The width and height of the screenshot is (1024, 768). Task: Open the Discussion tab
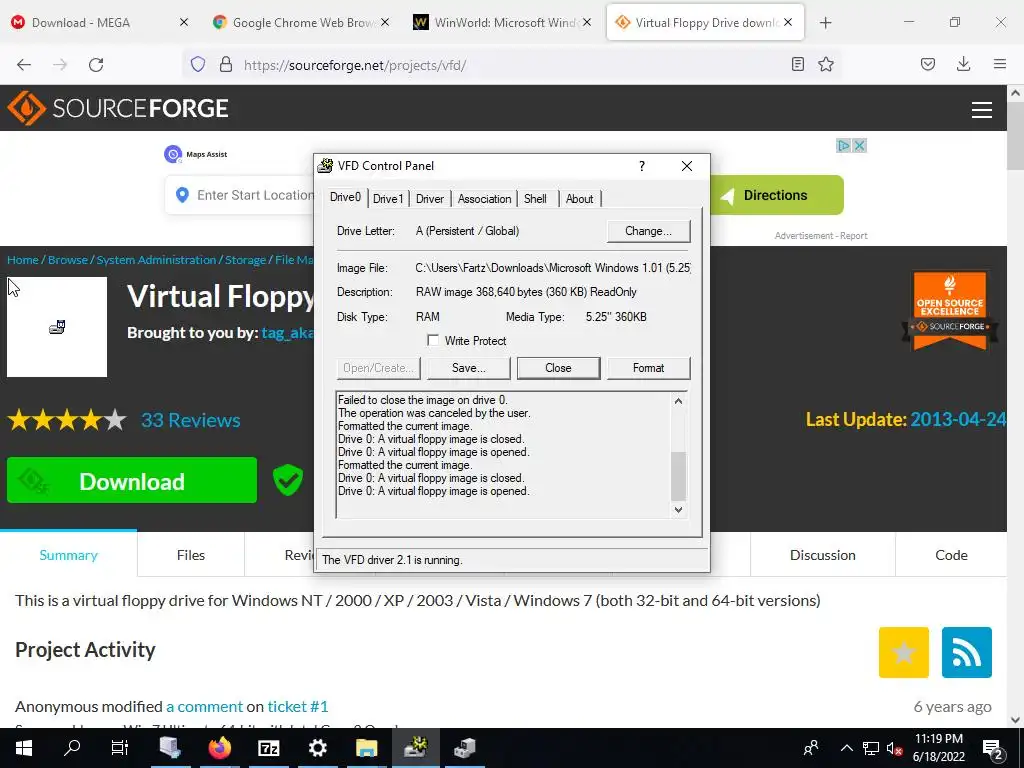coord(823,555)
